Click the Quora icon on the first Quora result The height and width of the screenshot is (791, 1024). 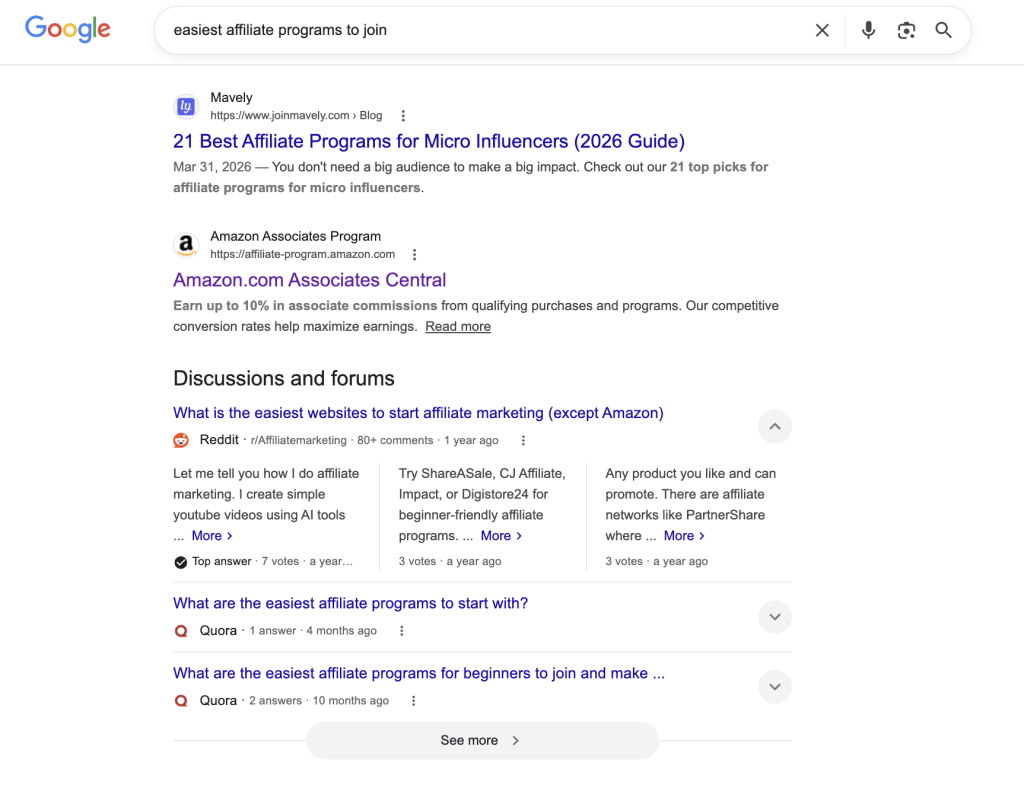coord(181,631)
